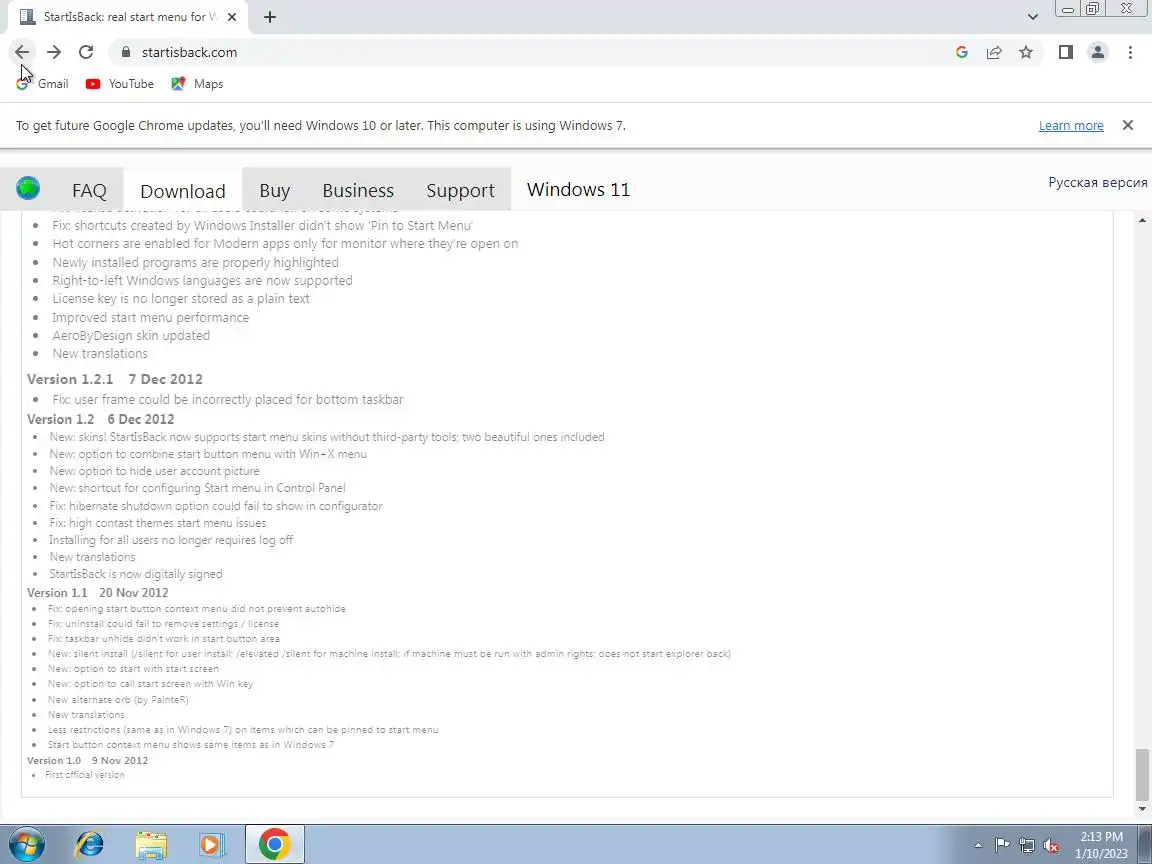
Task: Go forward with browser forward arrow
Action: coord(54,52)
